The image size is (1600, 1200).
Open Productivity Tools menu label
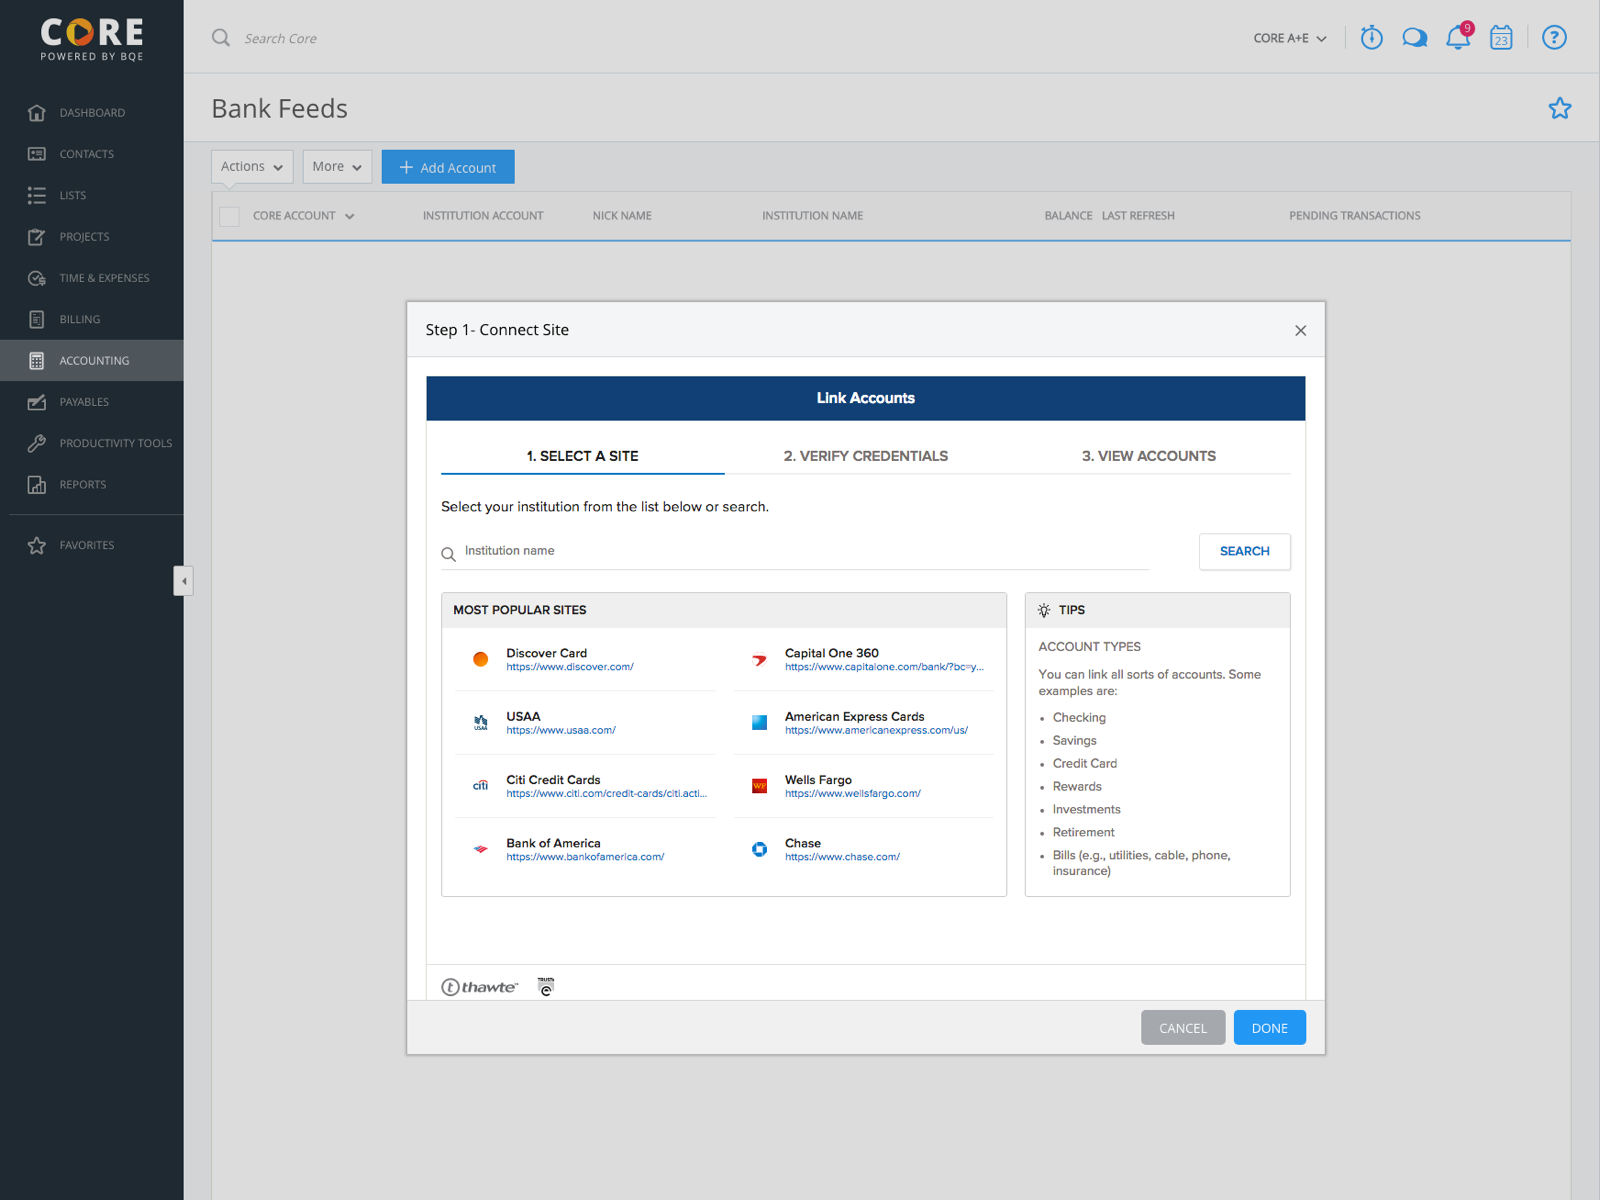116,443
